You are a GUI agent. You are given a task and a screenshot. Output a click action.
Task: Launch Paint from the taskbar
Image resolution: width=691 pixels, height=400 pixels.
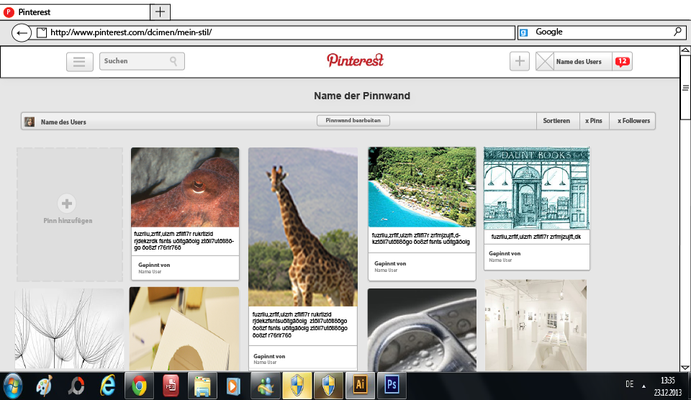pos(44,386)
